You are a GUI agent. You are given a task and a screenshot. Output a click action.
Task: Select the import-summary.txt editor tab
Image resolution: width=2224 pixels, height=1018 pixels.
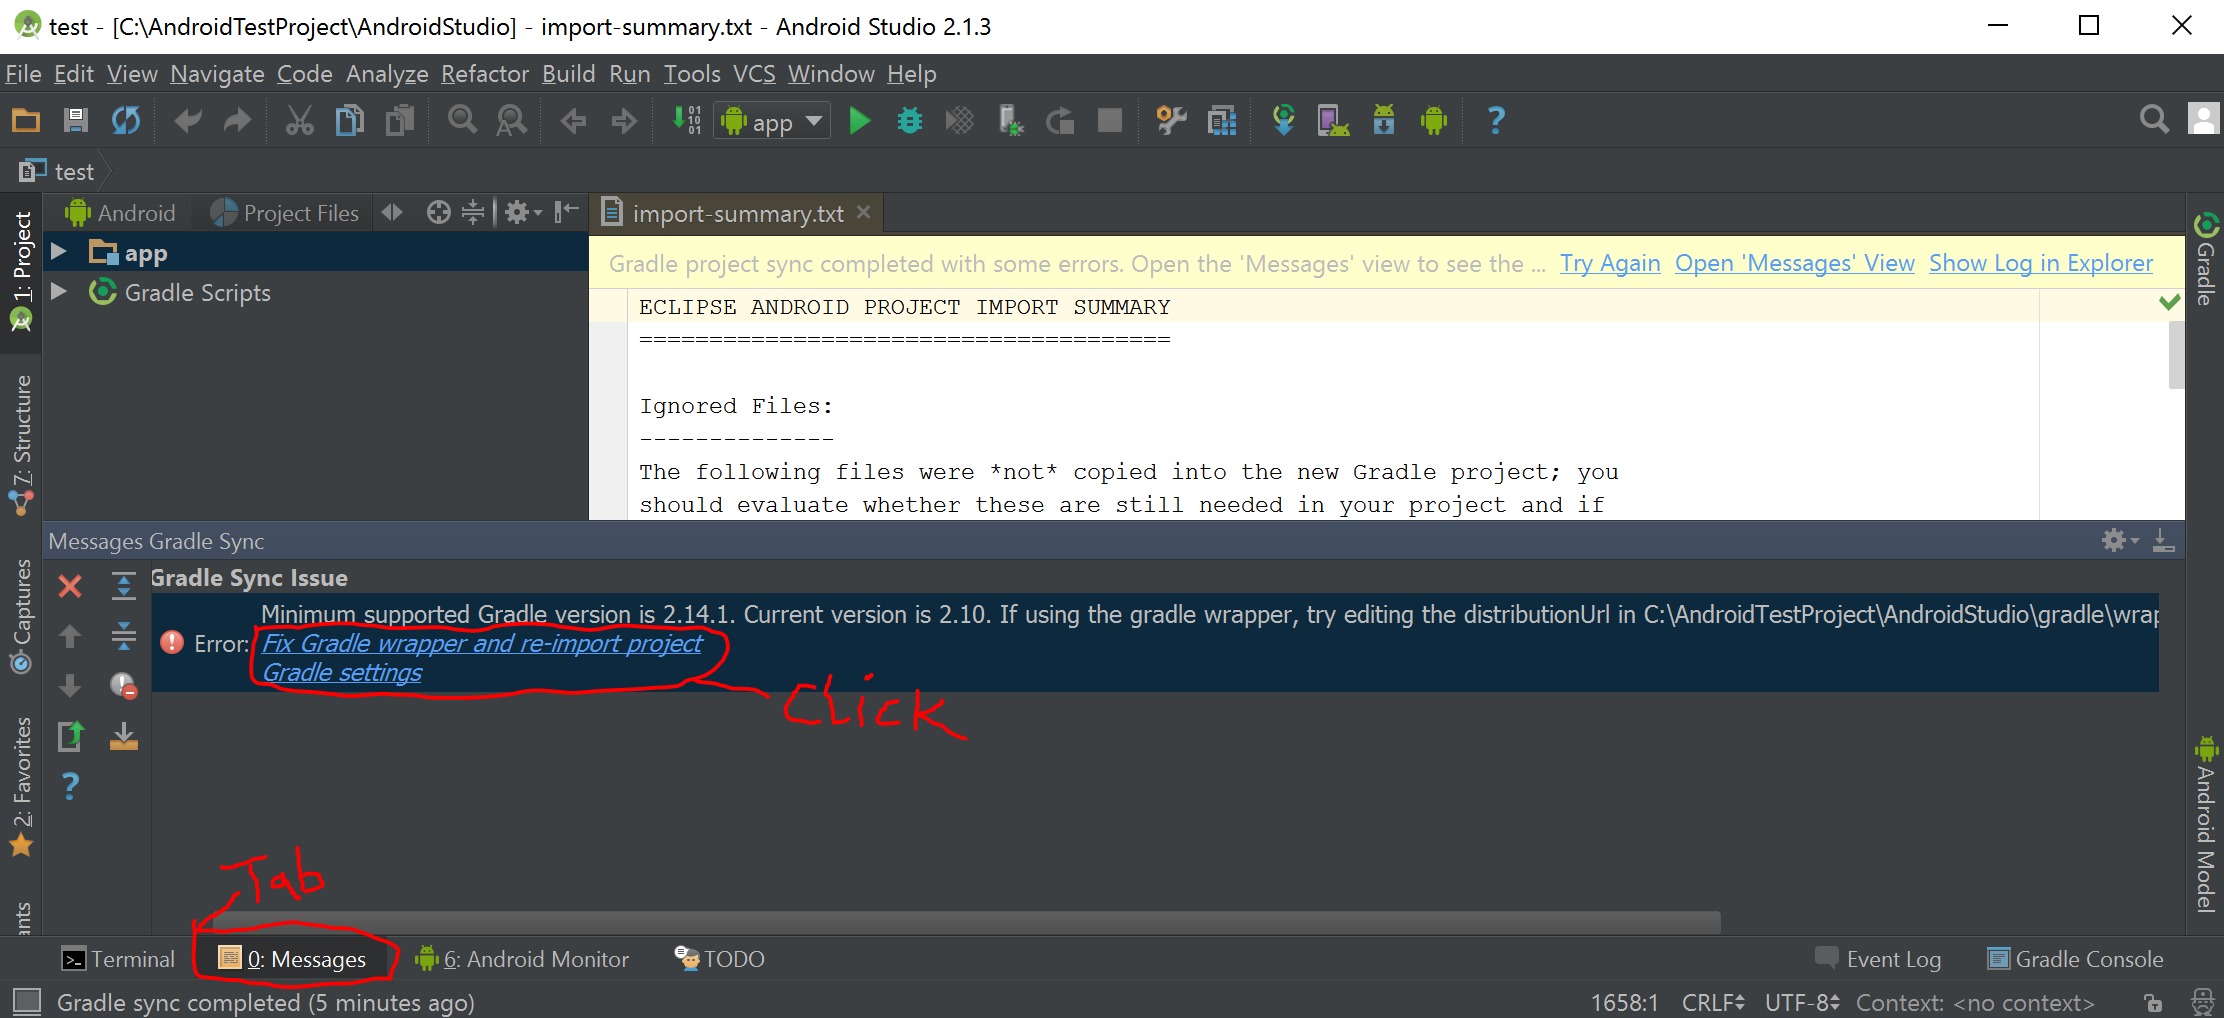click(x=737, y=213)
